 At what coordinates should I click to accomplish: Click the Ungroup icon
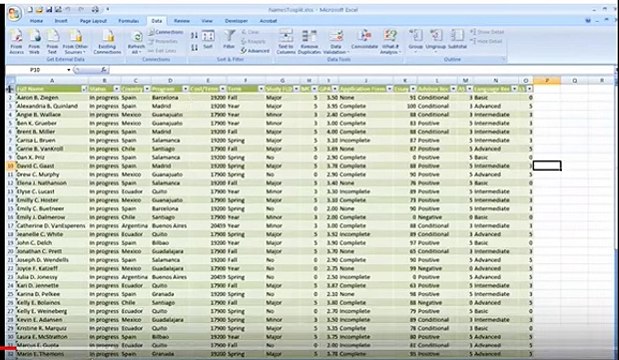[436, 41]
